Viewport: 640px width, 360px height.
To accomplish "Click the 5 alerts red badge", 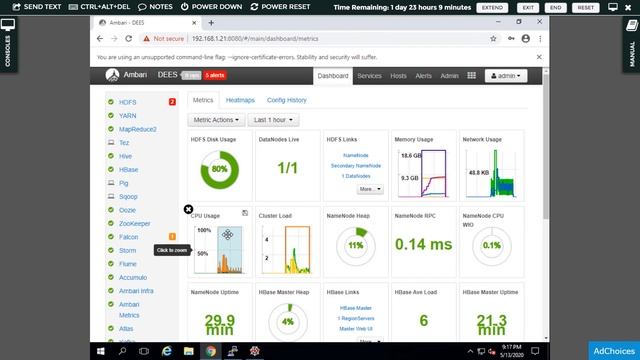I will 215,75.
